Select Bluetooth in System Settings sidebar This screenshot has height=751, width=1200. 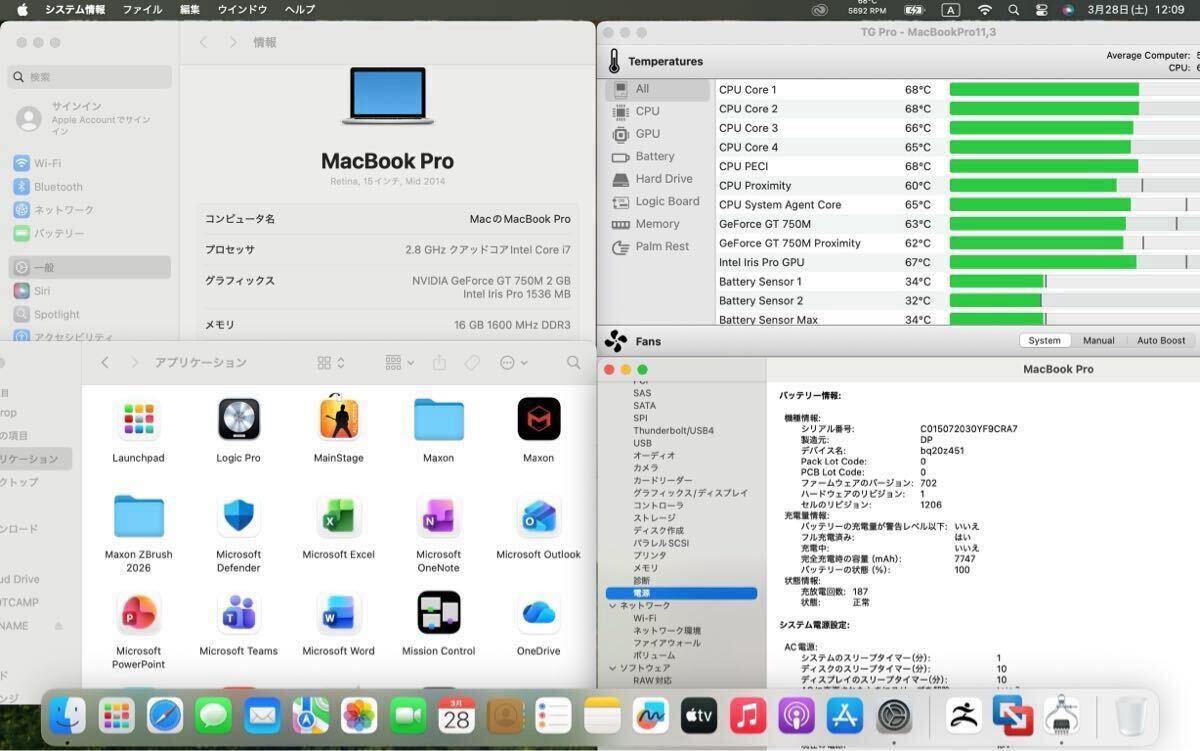coord(58,187)
